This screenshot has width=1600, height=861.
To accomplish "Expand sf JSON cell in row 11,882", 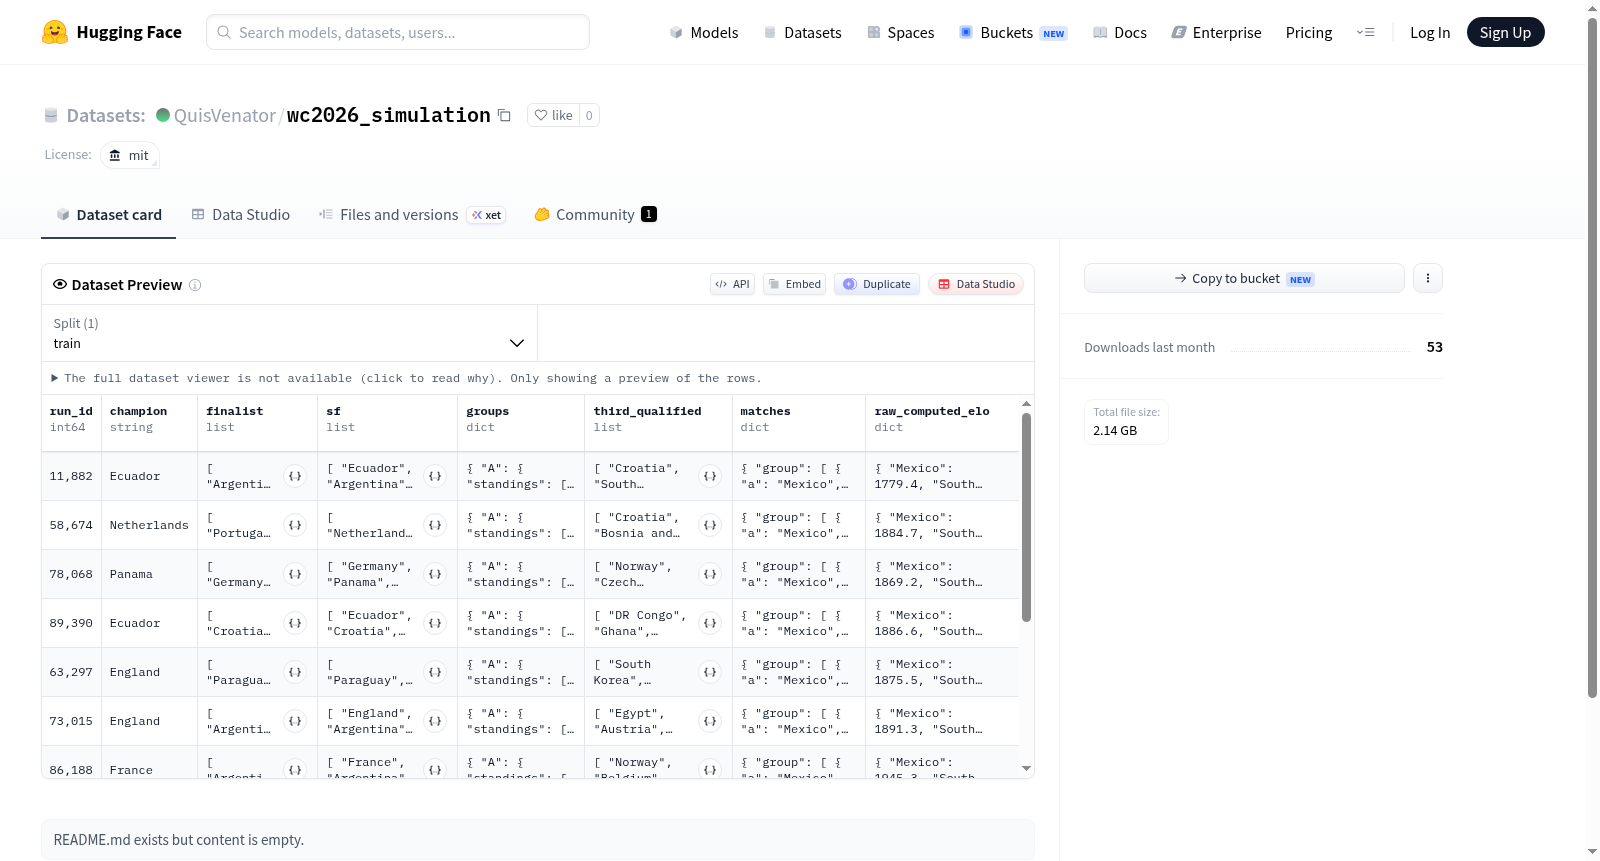I will (435, 476).
